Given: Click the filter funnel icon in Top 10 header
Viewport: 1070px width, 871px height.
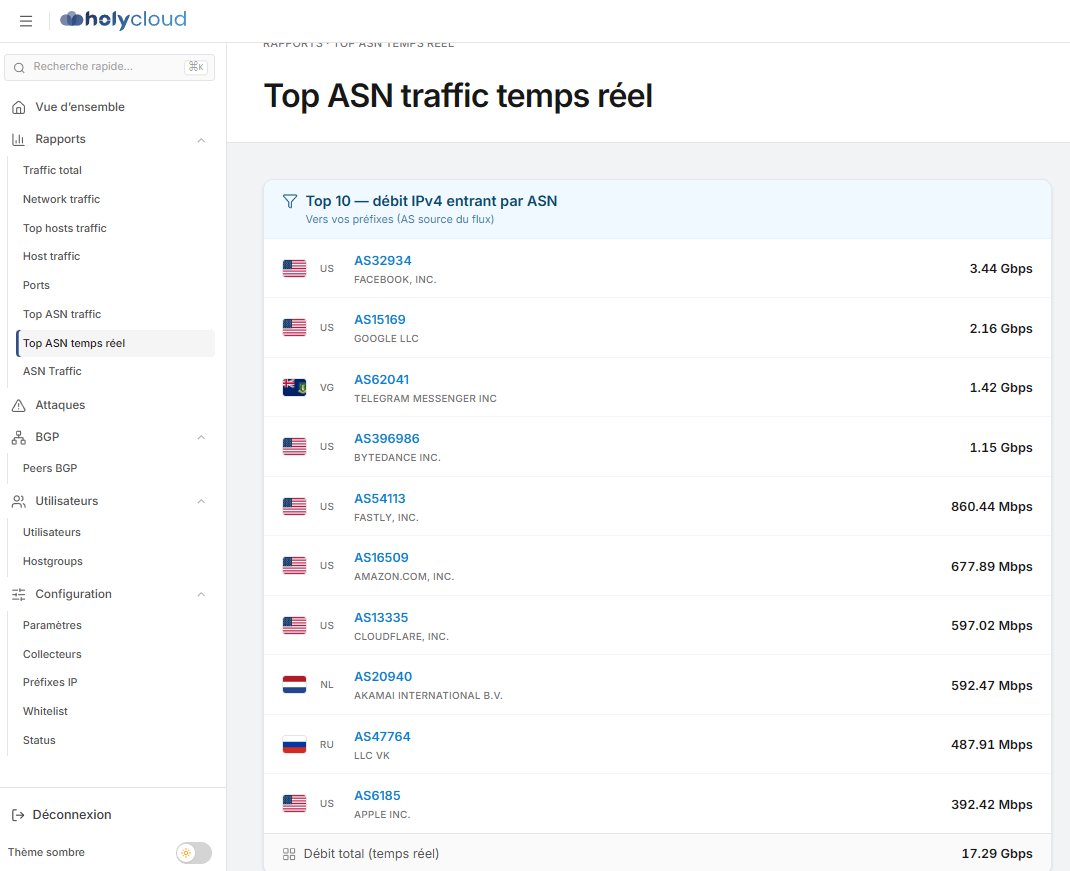Looking at the screenshot, I should 290,201.
